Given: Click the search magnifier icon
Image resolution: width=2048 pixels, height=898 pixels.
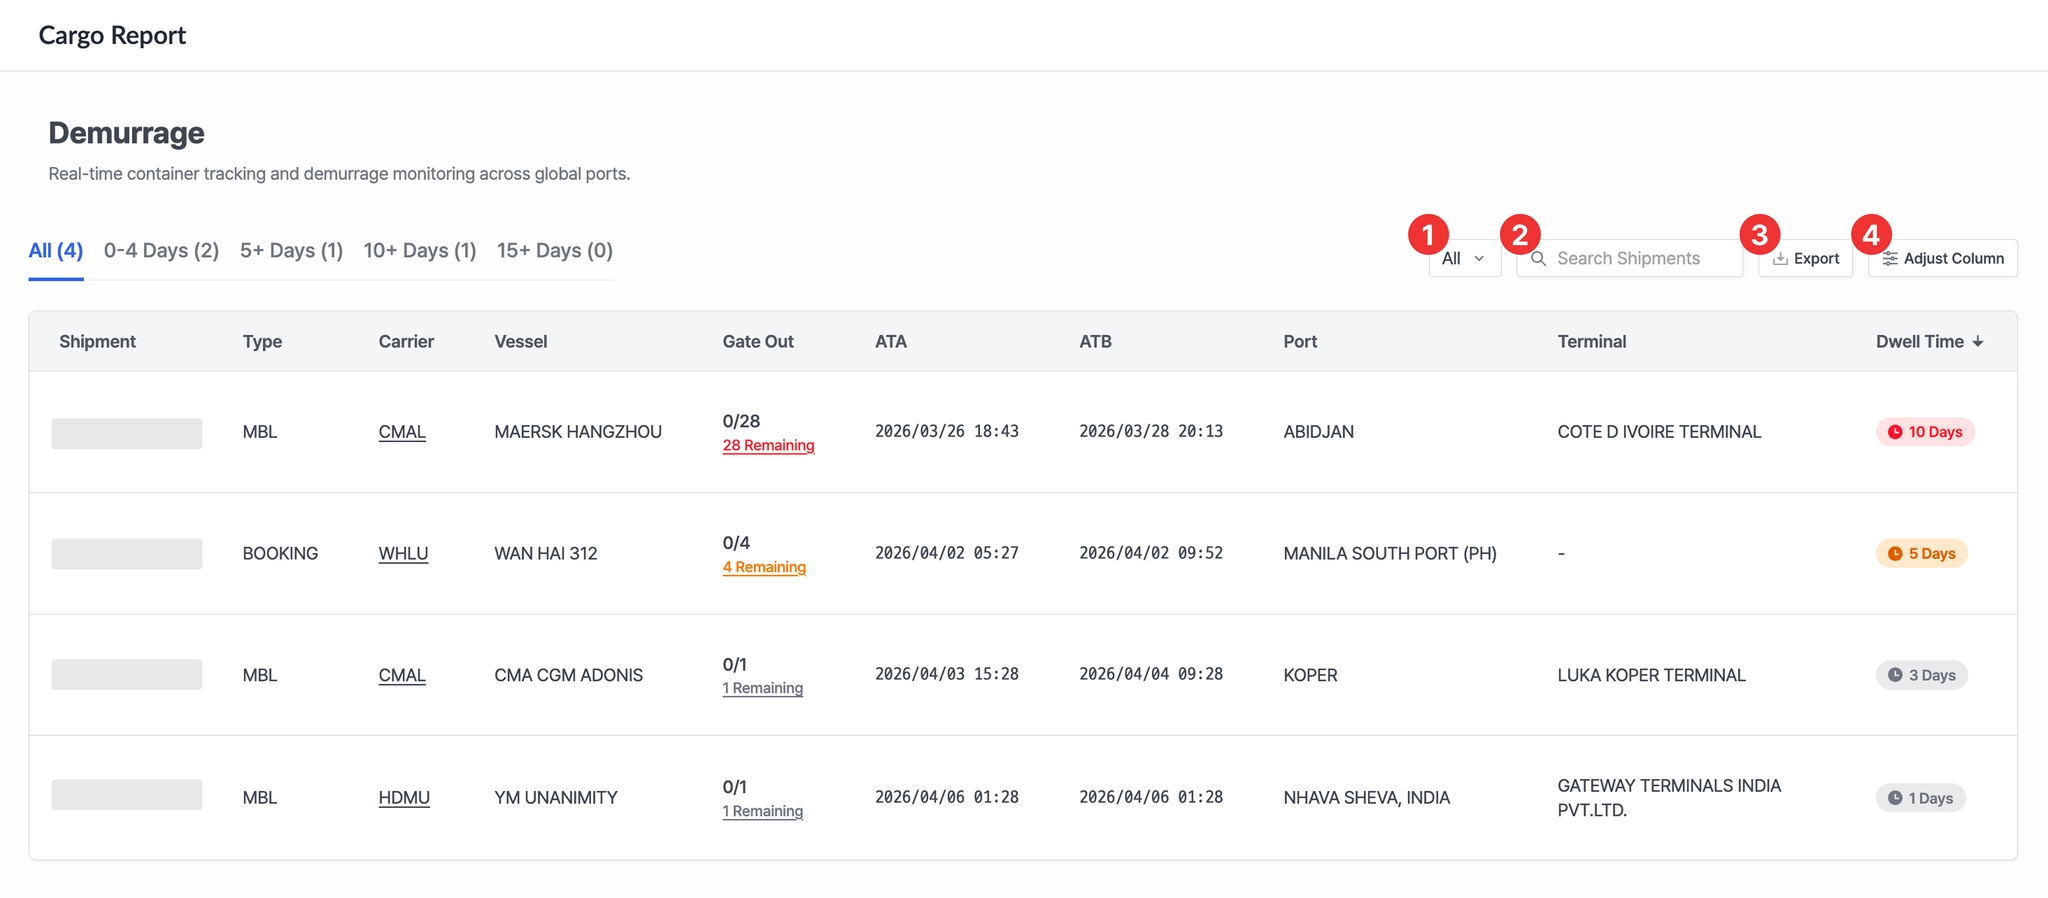Looking at the screenshot, I should 1539,259.
